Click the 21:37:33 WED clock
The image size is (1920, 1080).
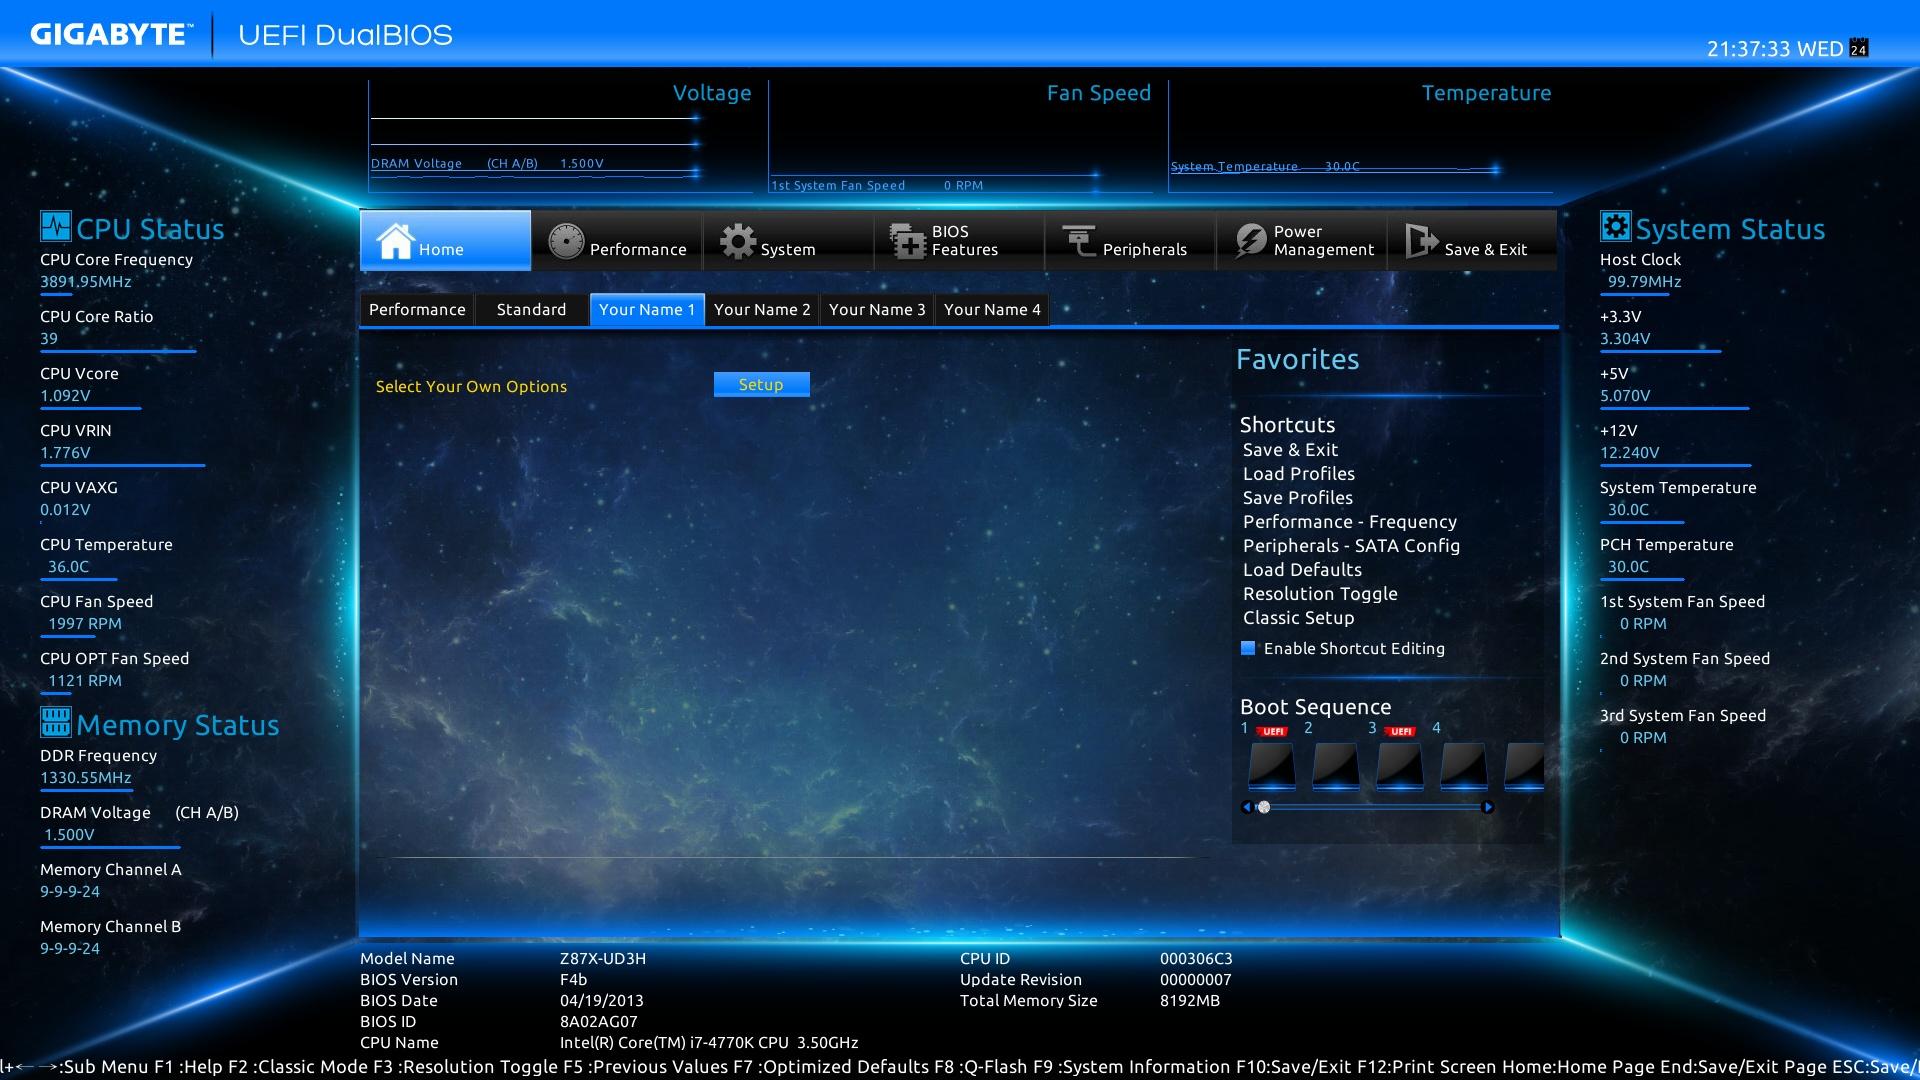click(1775, 49)
